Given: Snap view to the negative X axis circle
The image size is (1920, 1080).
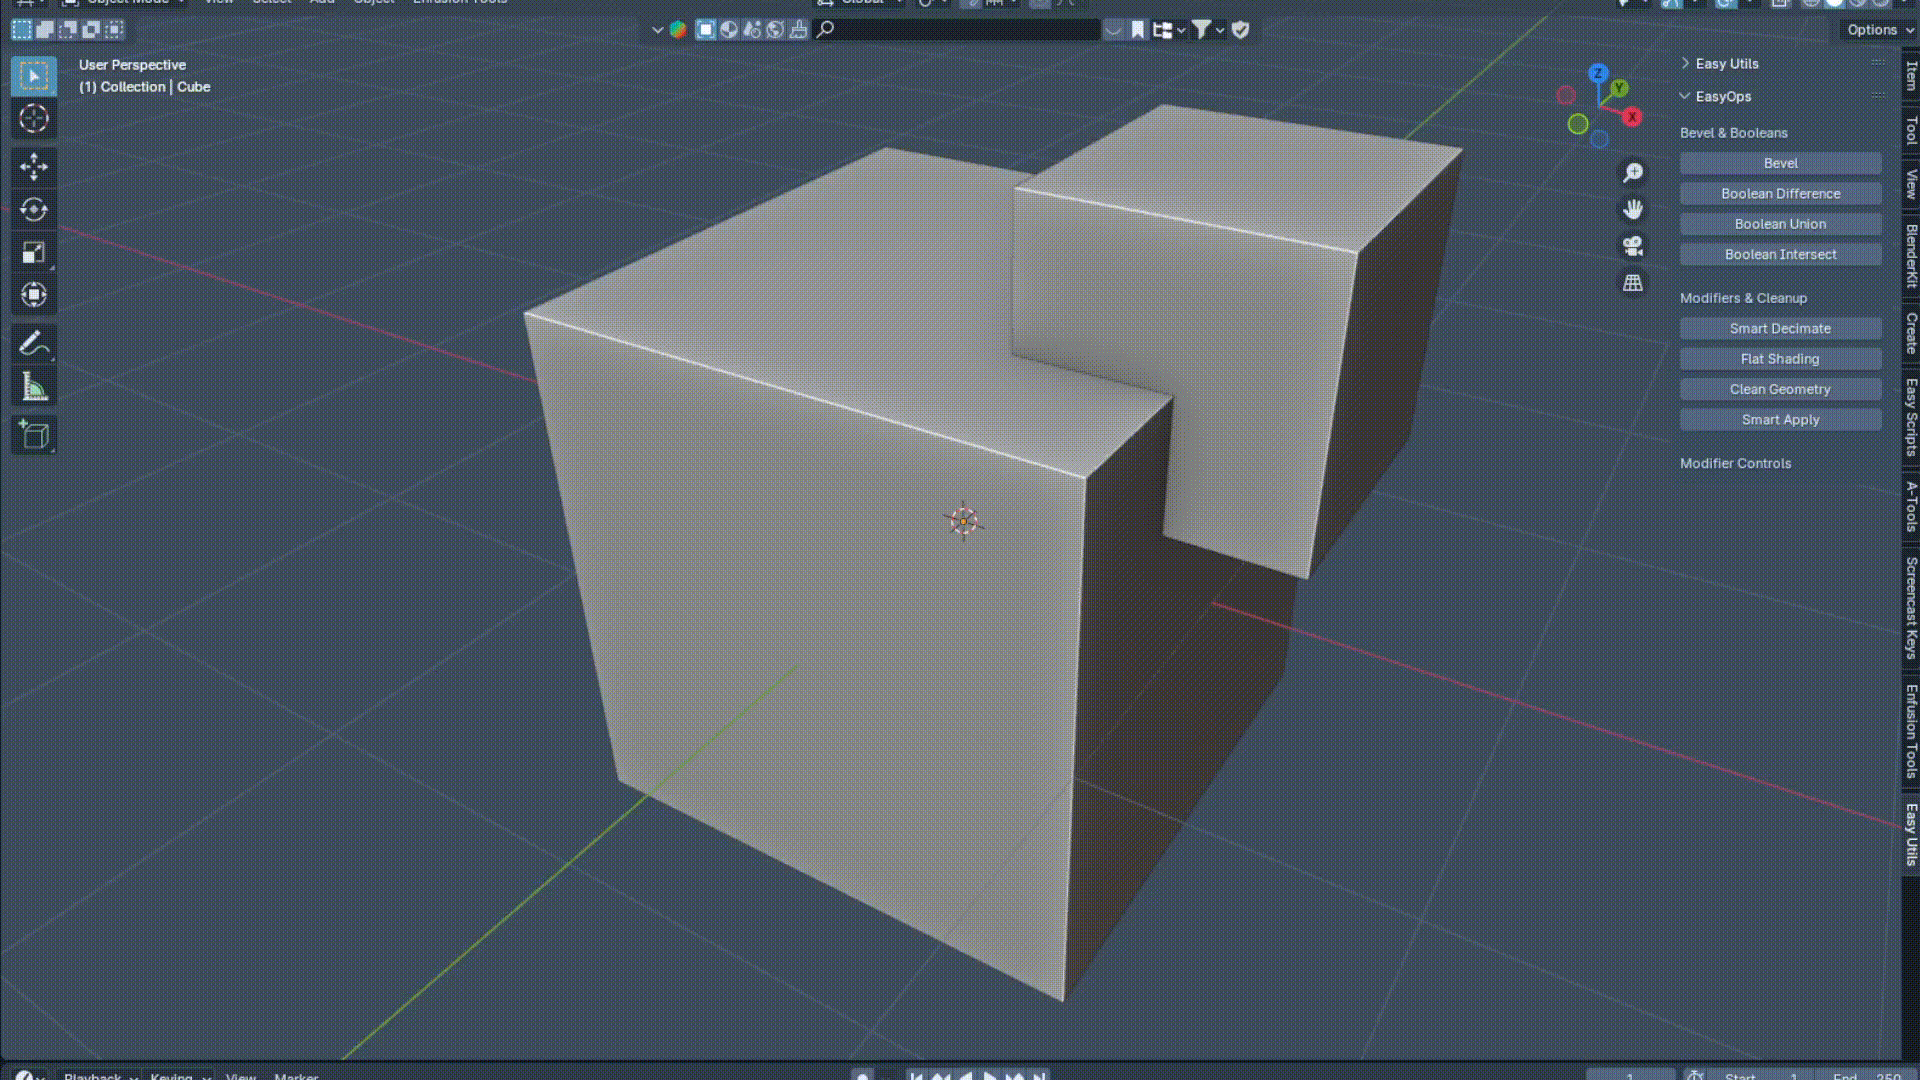Looking at the screenshot, I should (x=1566, y=95).
